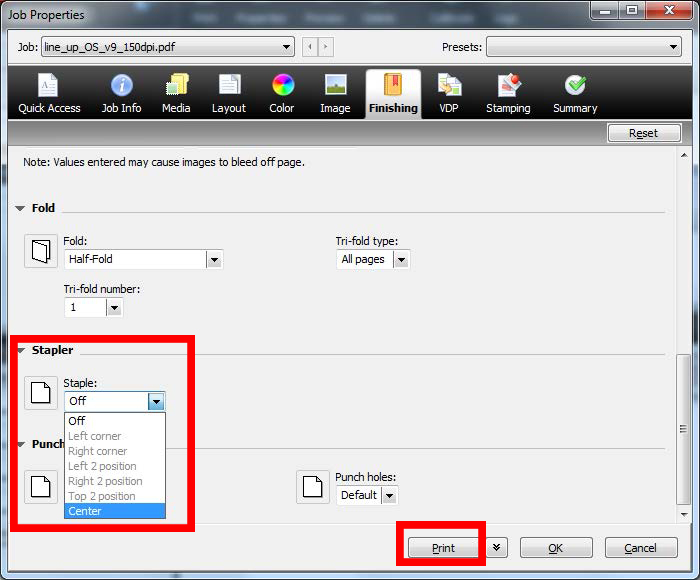Open the Image tab icon
Screen dimensions: 700x580
pyautogui.click(x=336, y=84)
